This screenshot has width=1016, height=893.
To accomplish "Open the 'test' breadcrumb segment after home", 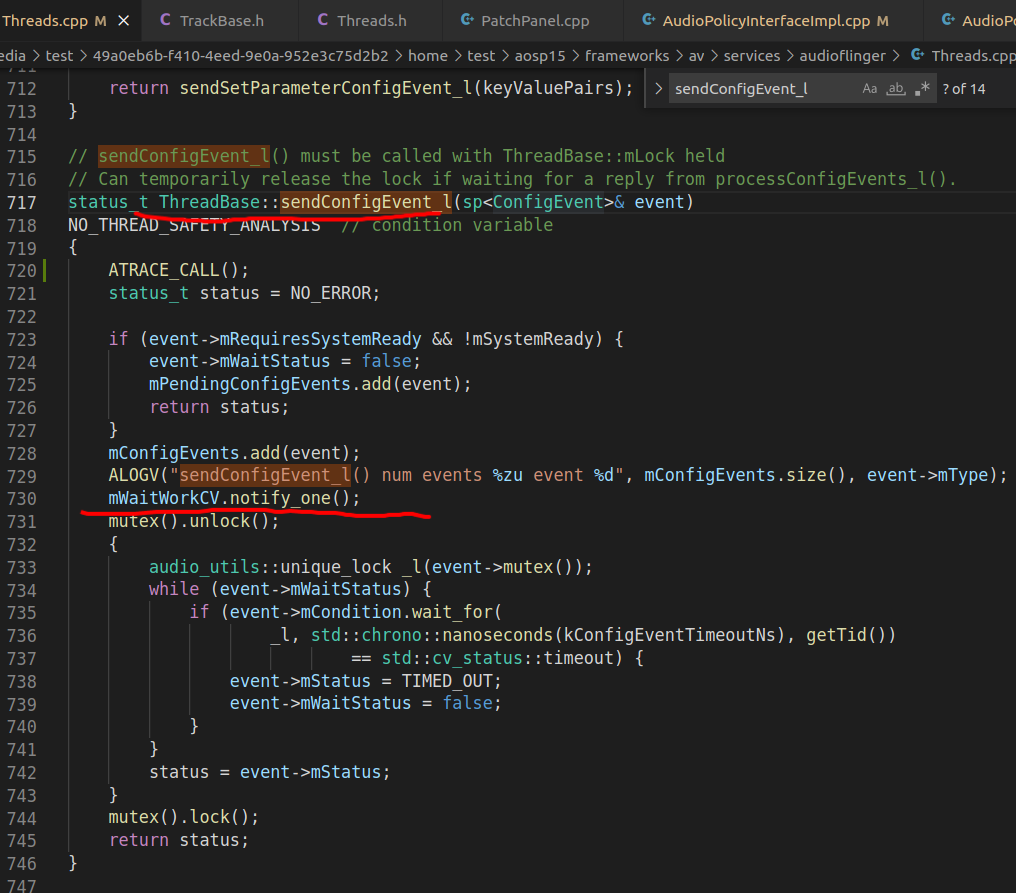I will click(481, 56).
